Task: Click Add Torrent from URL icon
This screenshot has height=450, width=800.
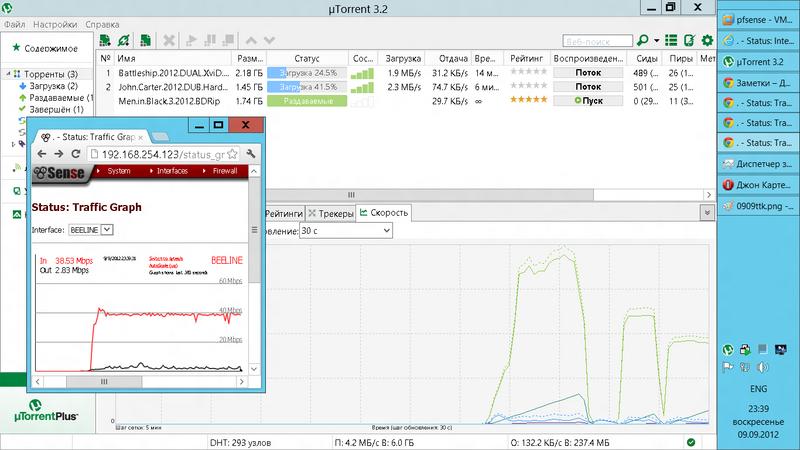Action: click(123, 40)
